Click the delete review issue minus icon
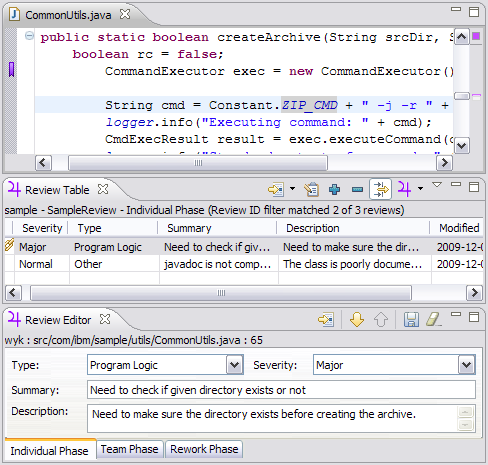The width and height of the screenshot is (488, 465). 357,189
